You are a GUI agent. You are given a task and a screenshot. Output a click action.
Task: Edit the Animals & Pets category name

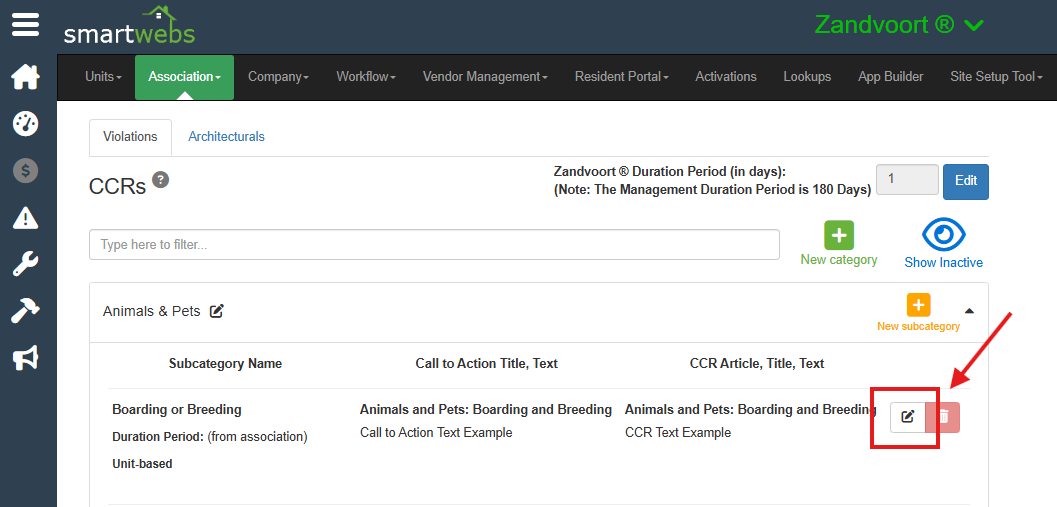point(217,311)
